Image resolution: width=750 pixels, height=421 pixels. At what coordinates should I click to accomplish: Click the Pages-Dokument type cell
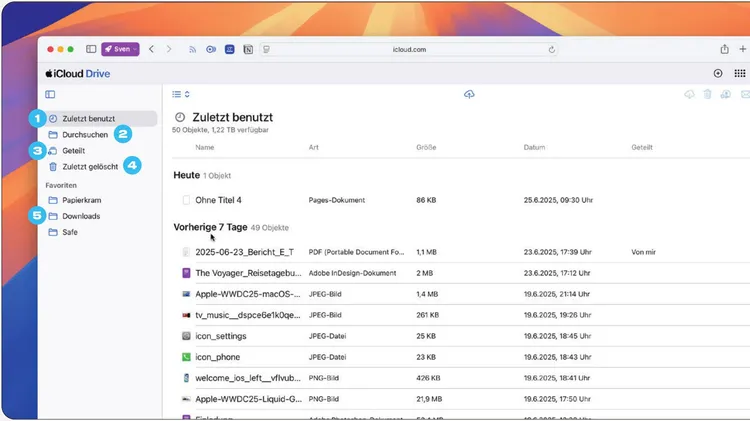click(337, 200)
